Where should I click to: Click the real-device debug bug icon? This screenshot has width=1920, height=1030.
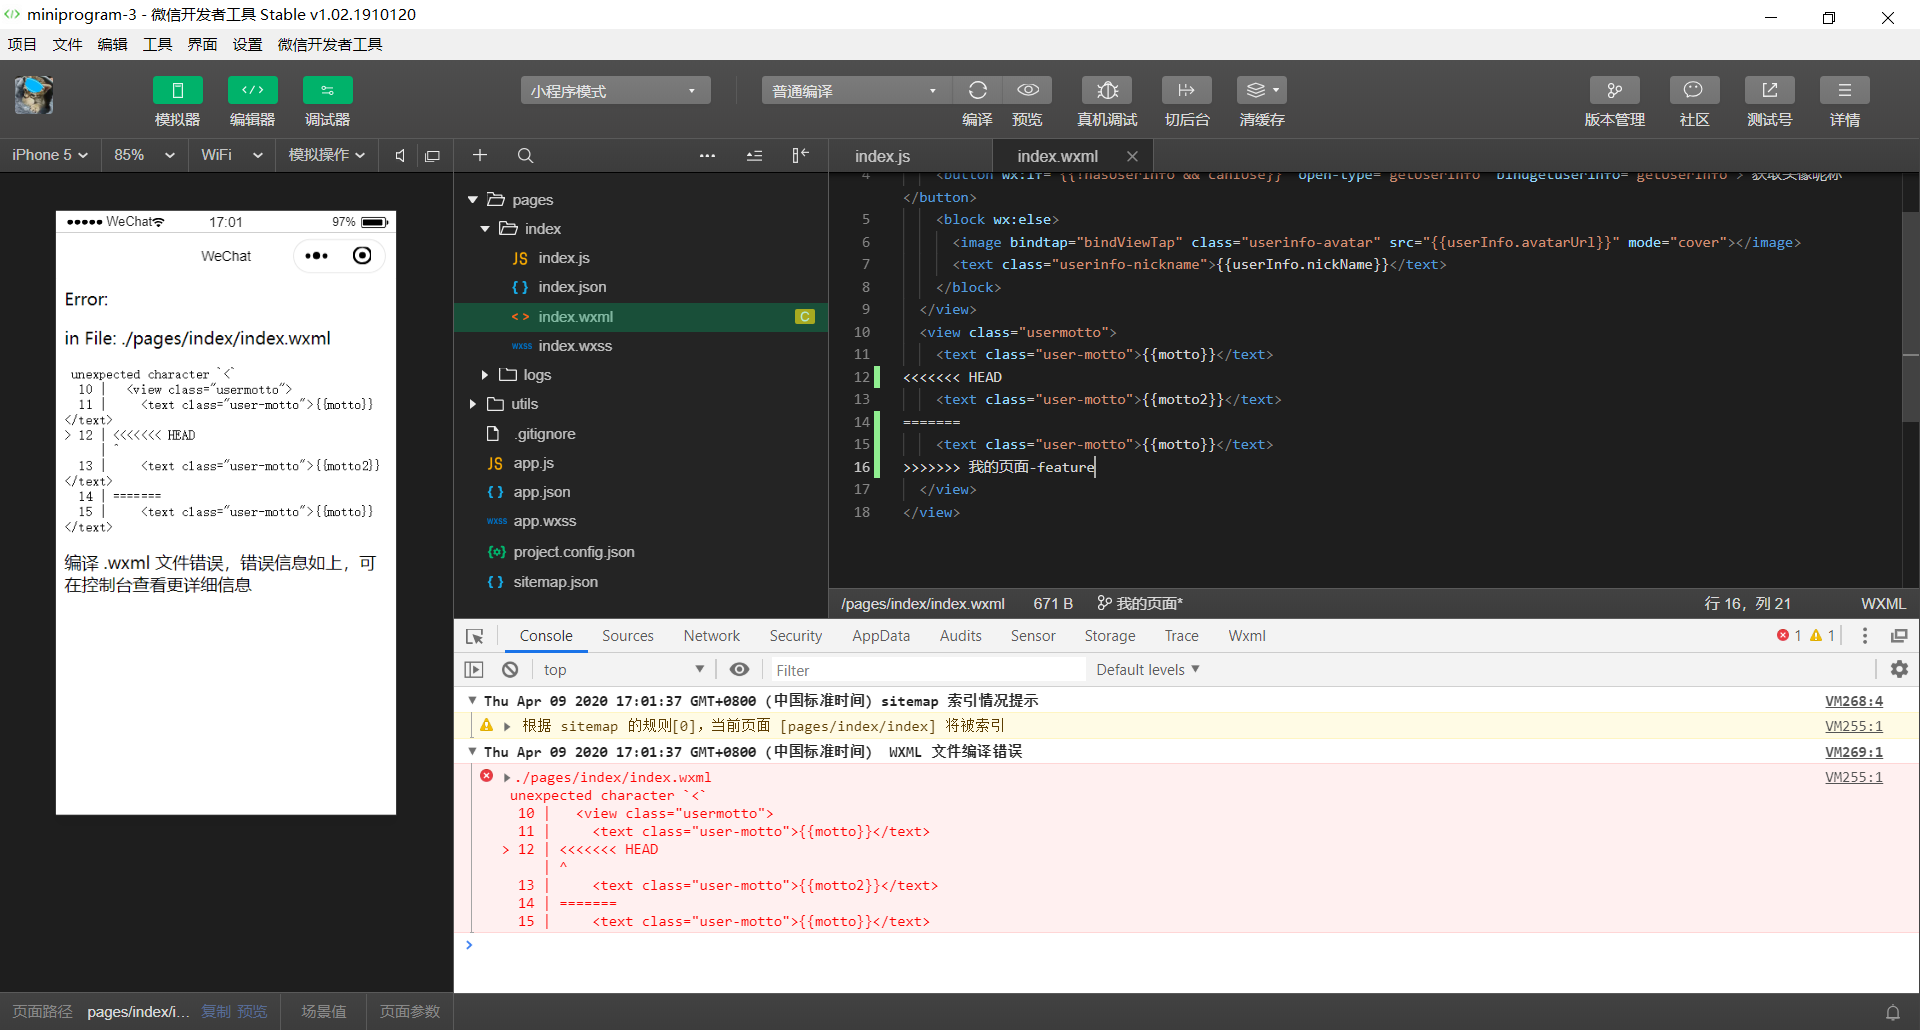tap(1106, 91)
